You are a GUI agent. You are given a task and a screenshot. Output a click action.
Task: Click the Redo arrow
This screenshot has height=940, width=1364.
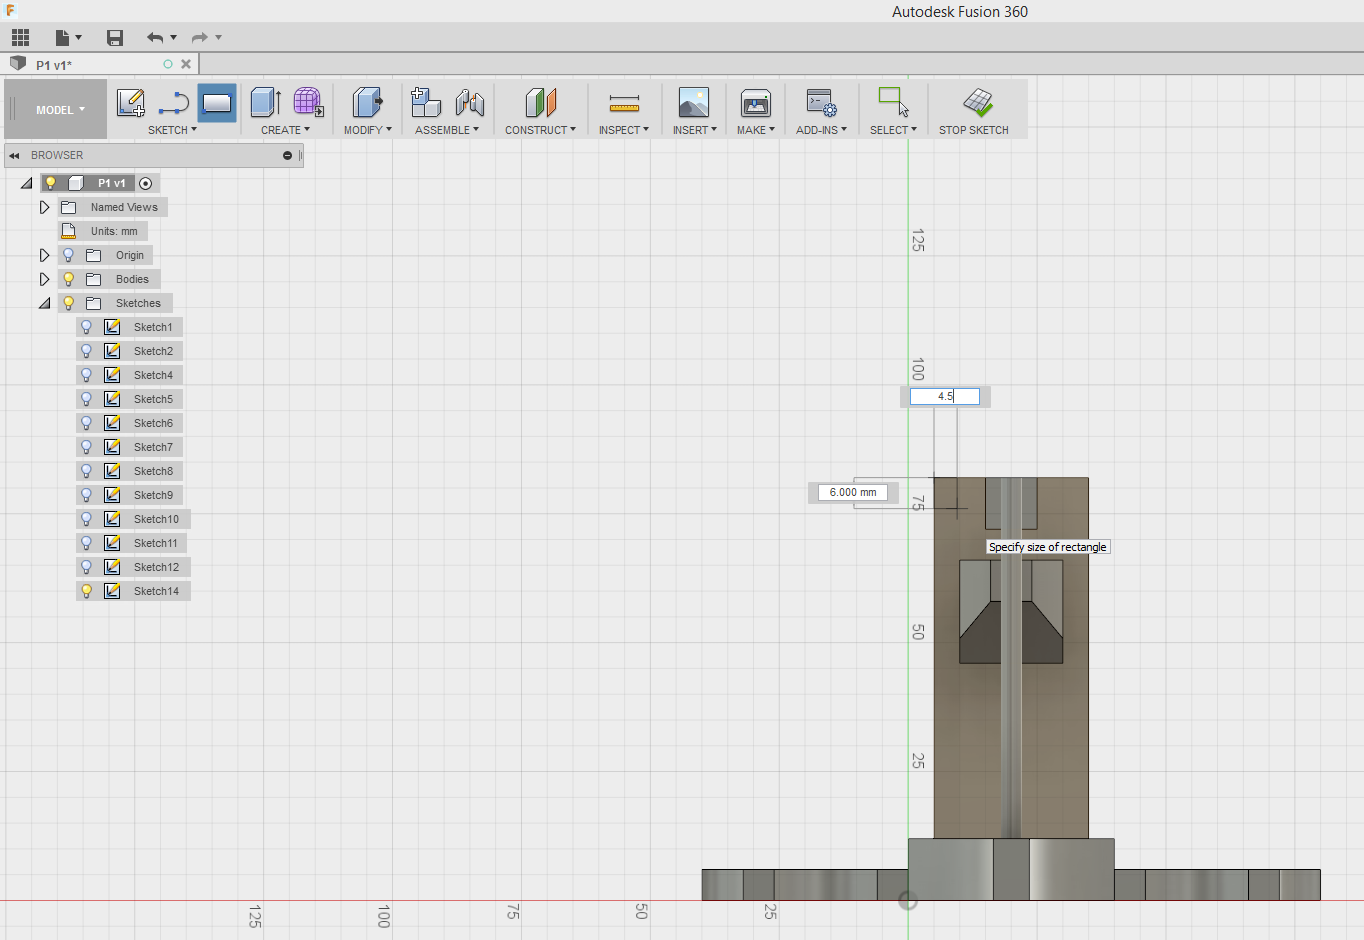[200, 38]
